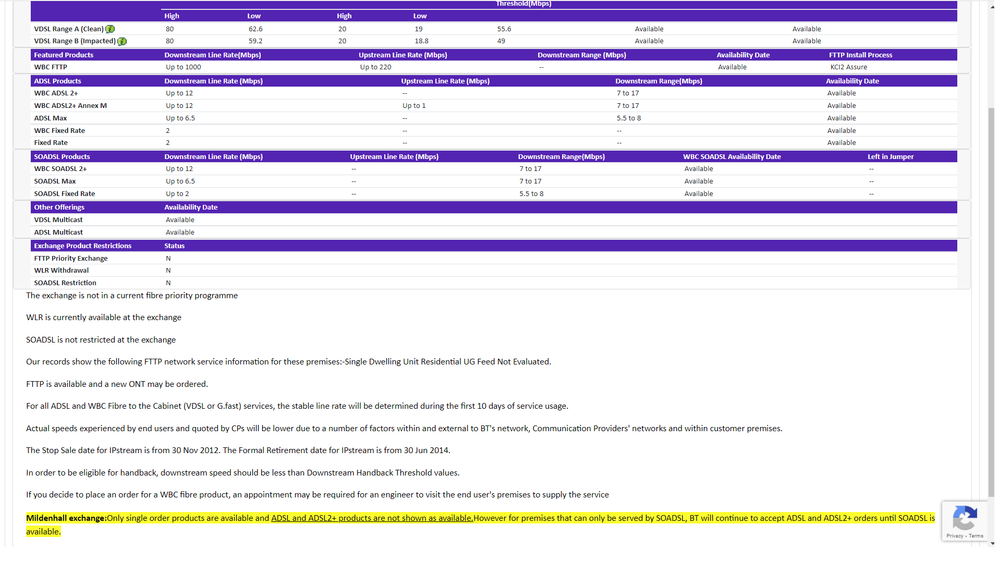Click the Other Offerings section header
The height and width of the screenshot is (561, 999).
(59, 207)
